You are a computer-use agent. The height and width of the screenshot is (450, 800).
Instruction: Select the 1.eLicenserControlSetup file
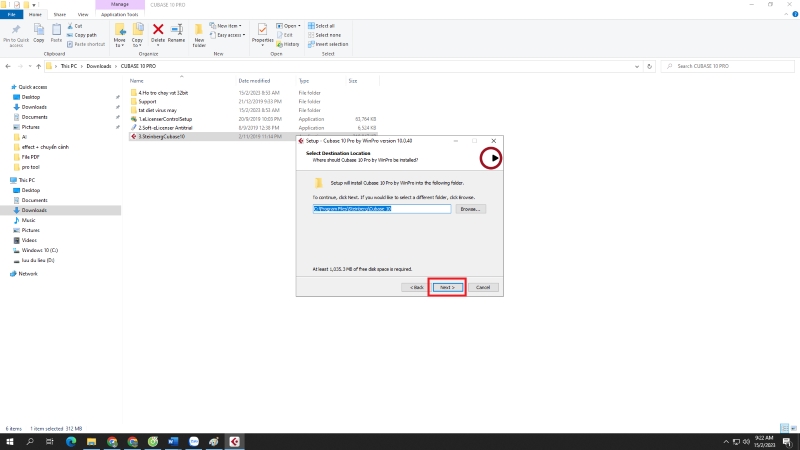[165, 119]
